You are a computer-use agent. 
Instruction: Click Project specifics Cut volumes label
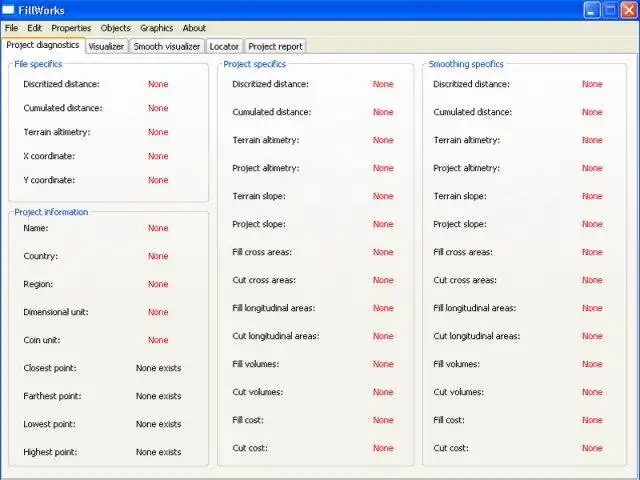coord(258,392)
